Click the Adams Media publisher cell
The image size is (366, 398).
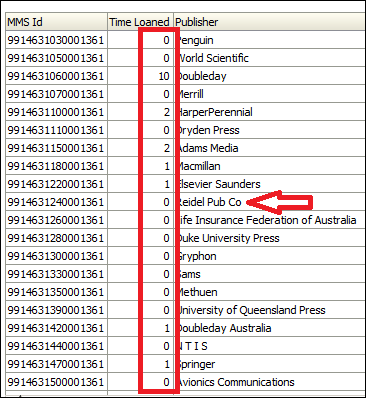click(x=269, y=148)
